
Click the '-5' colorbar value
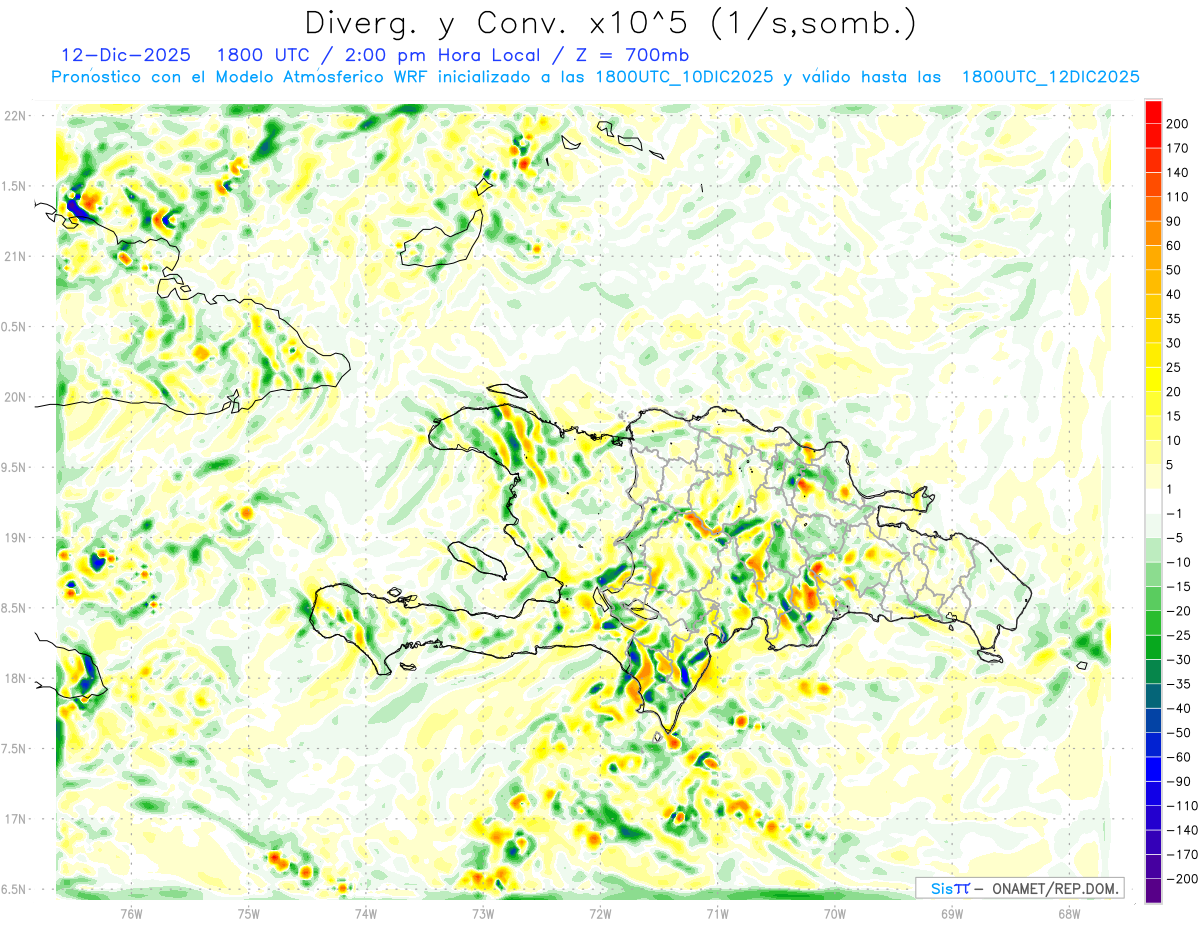pos(1174,538)
